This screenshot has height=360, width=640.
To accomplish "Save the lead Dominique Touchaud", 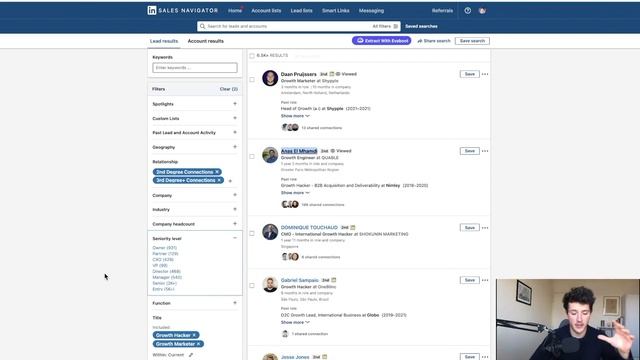I will (469, 228).
